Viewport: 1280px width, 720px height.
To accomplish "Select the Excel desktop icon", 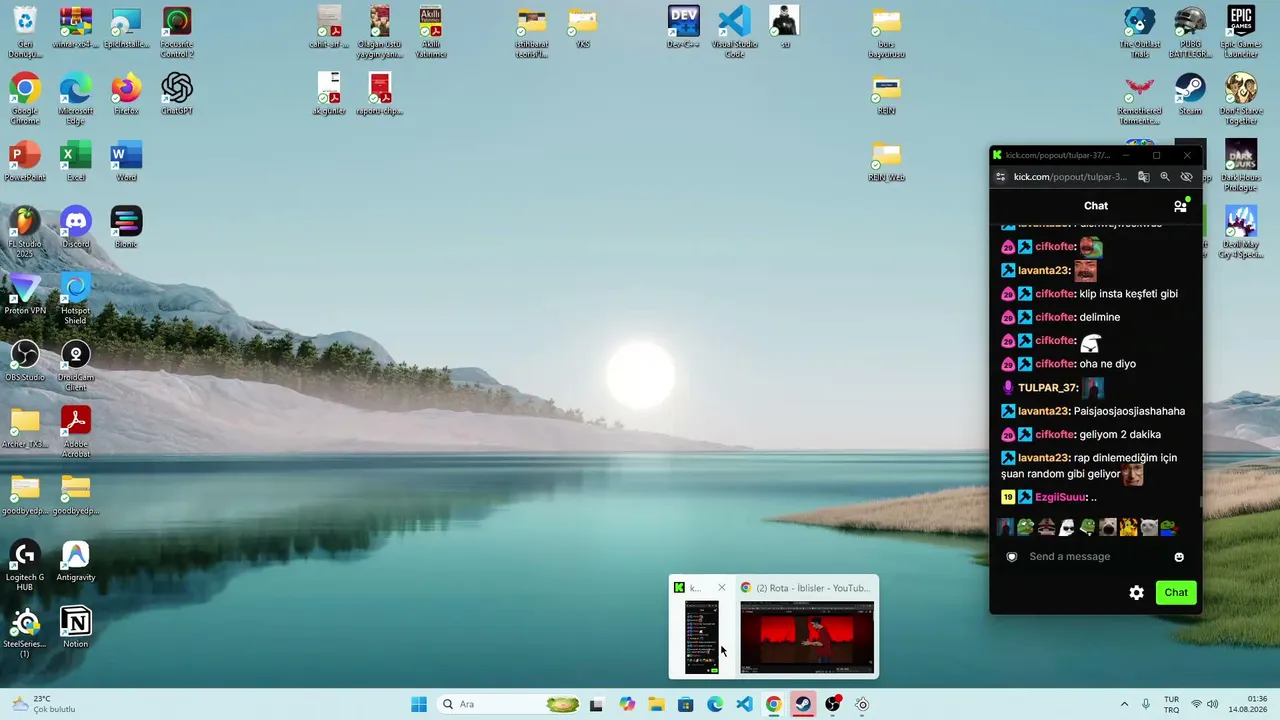I will pyautogui.click(x=75, y=161).
